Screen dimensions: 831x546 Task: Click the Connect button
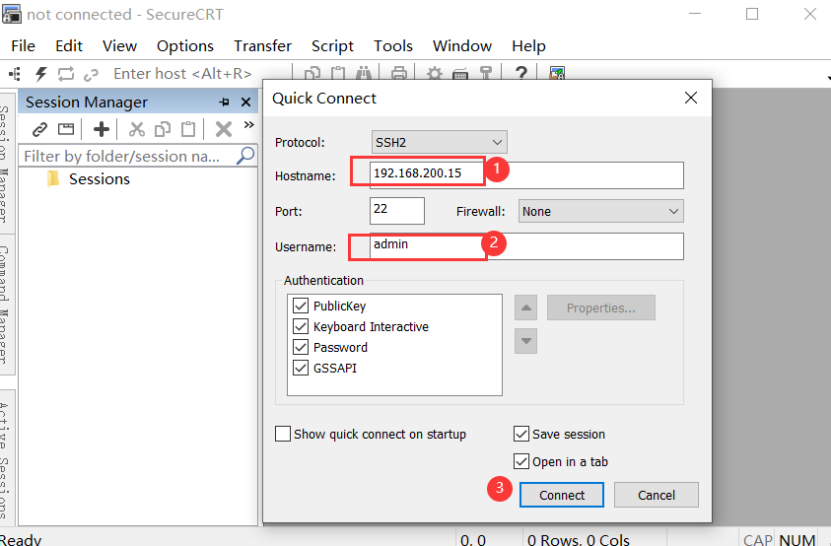coord(562,495)
